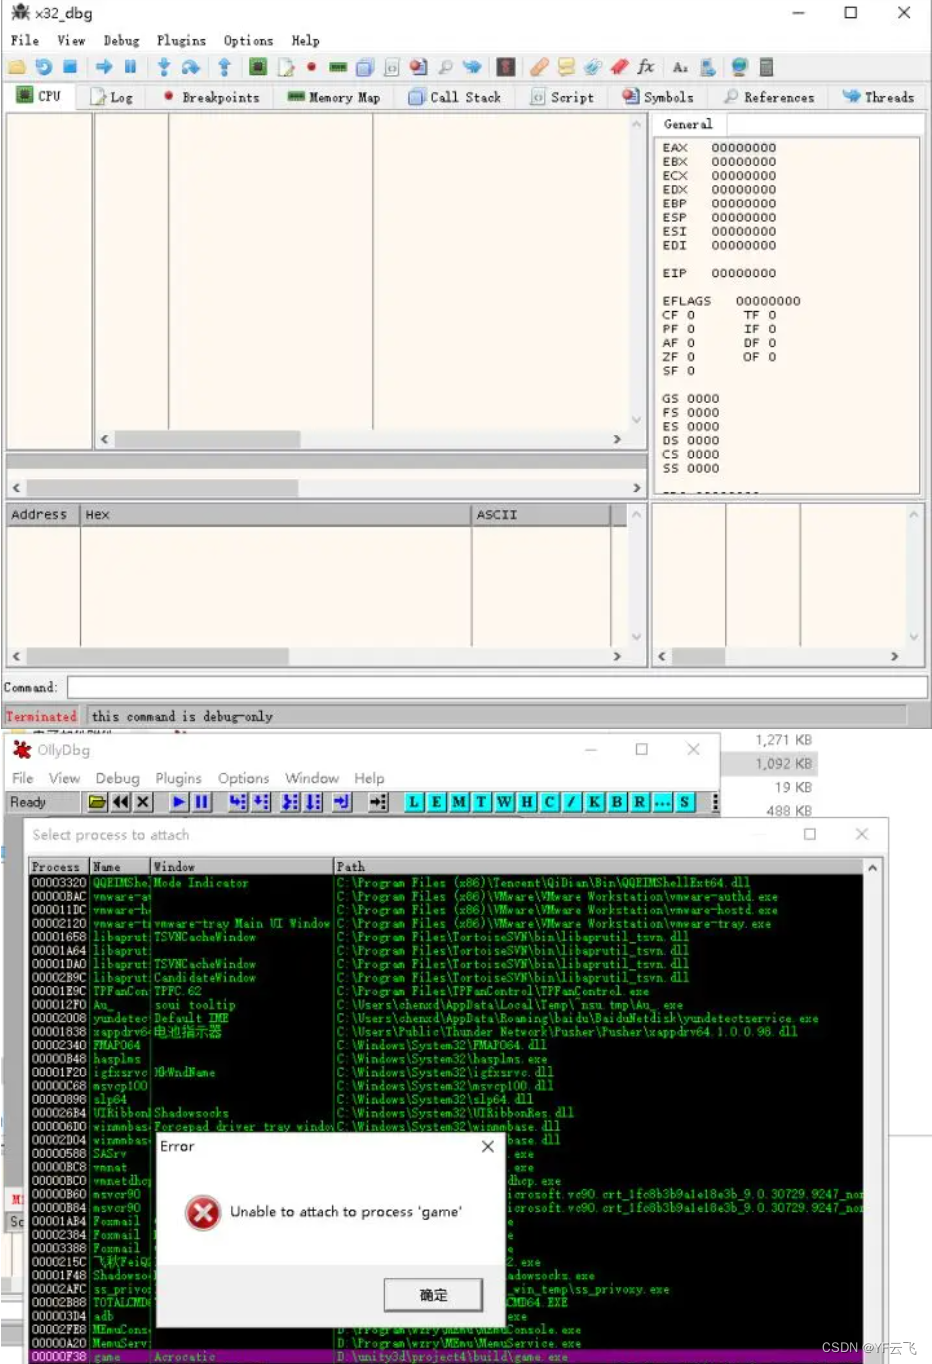Screen dimensions: 932x1364
Task: Click the process list scrollbar up arrow
Action: coord(872,867)
